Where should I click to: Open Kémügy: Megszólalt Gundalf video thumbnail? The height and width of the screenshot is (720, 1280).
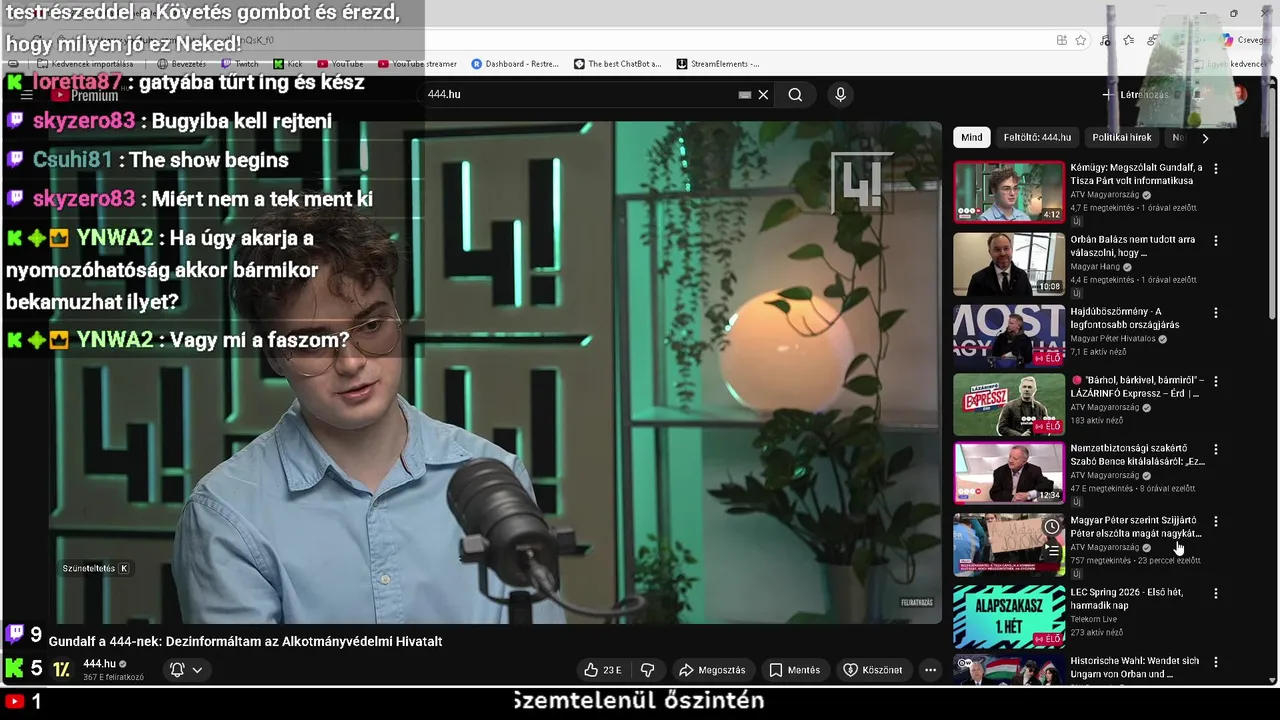pos(1009,192)
